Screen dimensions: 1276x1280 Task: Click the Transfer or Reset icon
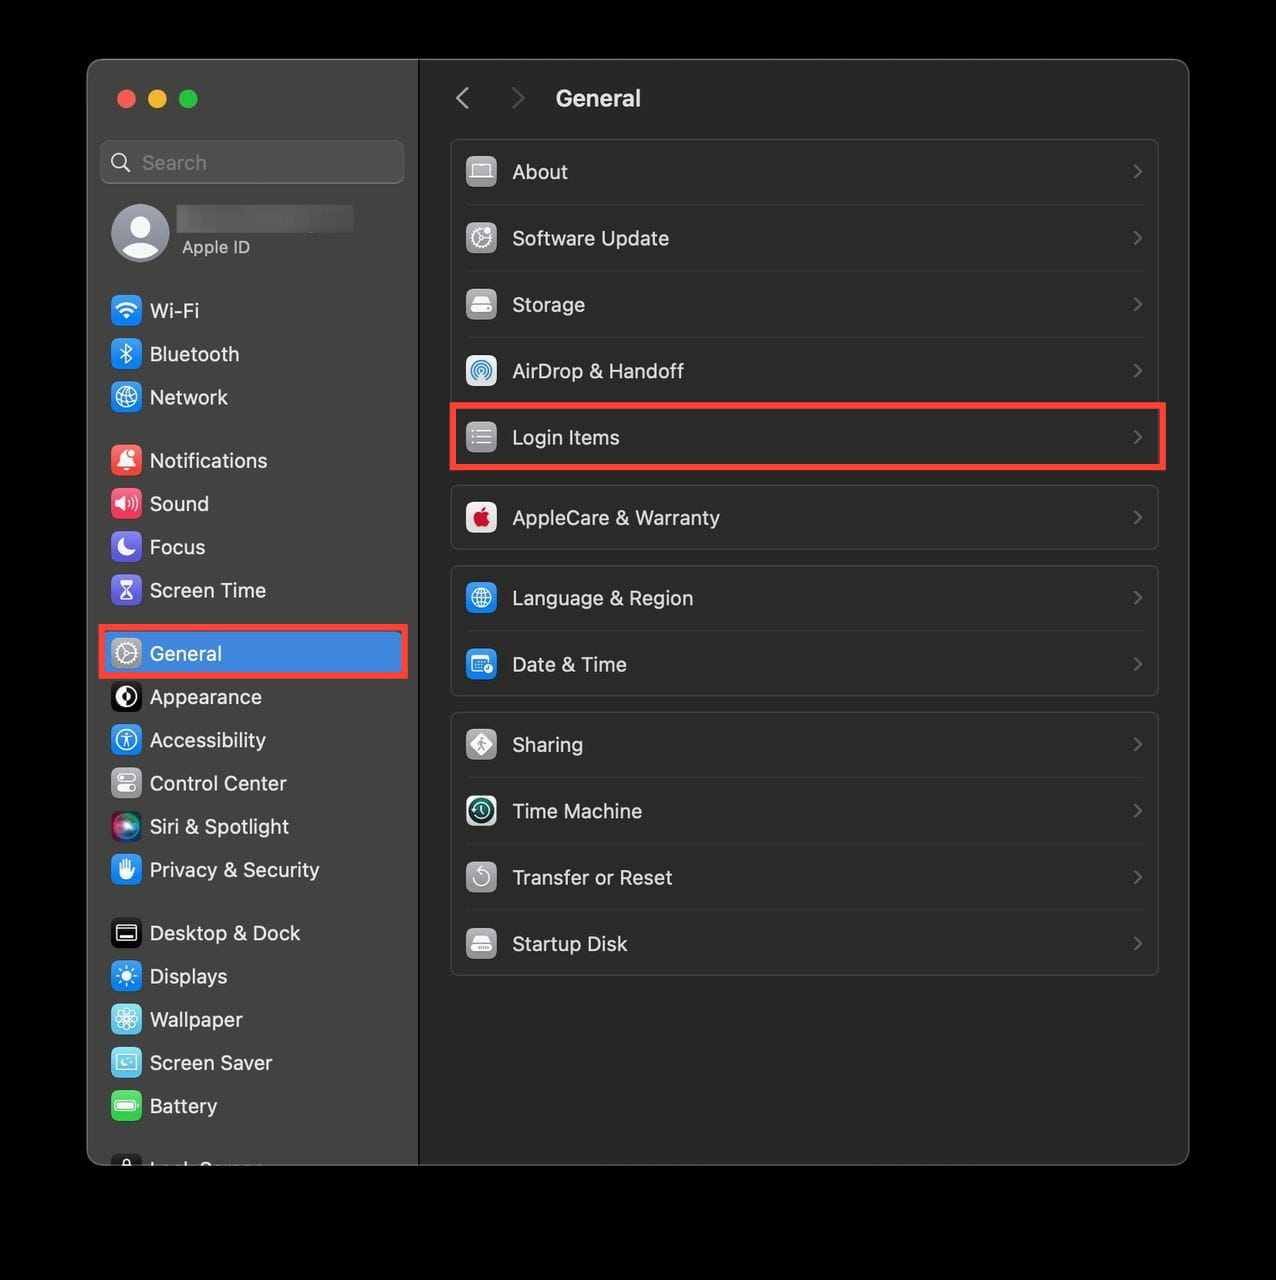(x=481, y=877)
